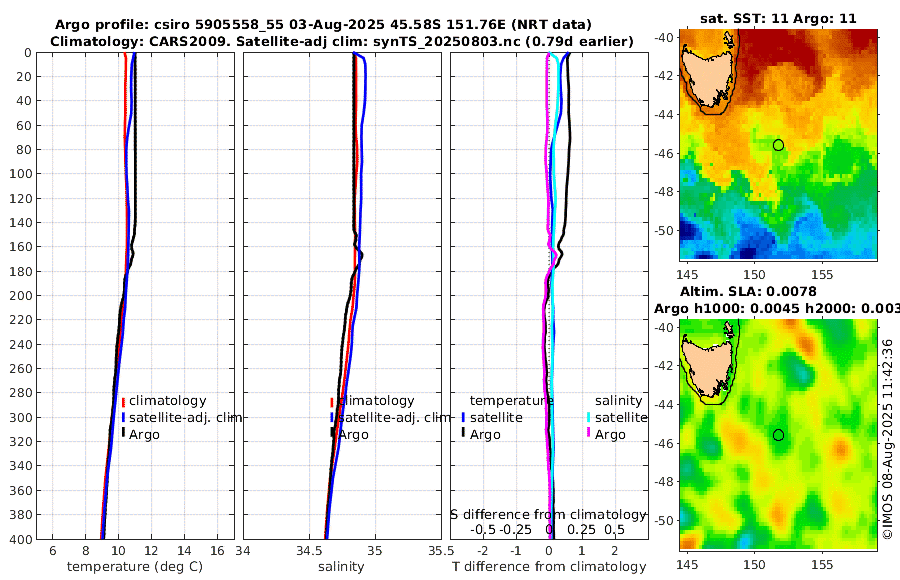Click the 'temperature (deg C)' axis label
Screen dimensions: 900x580
(x=135, y=567)
